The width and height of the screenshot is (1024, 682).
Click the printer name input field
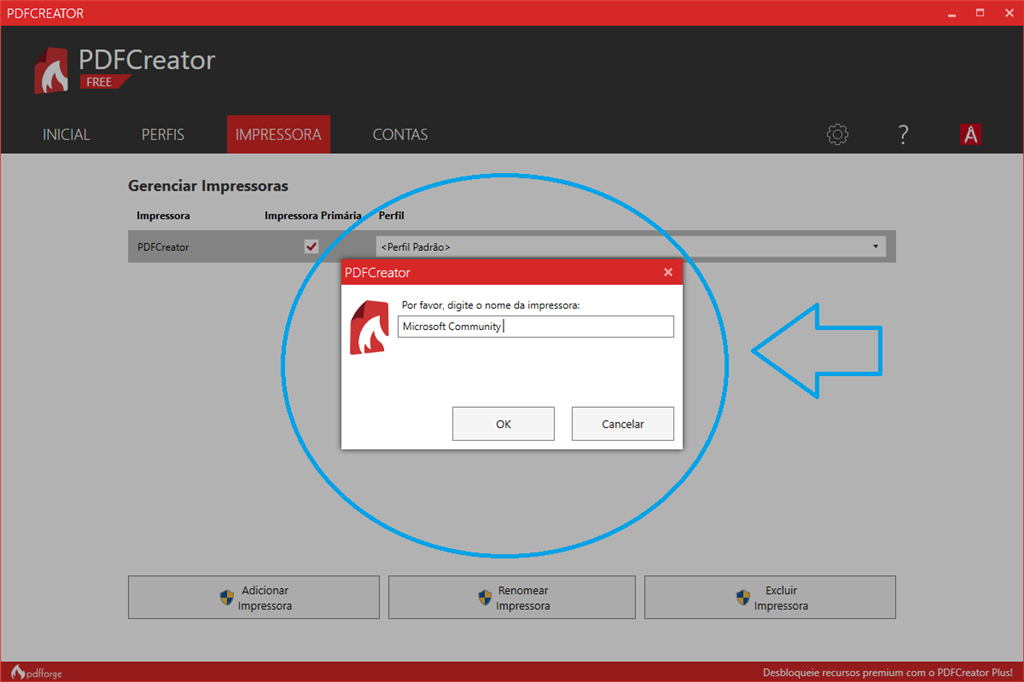tap(536, 327)
